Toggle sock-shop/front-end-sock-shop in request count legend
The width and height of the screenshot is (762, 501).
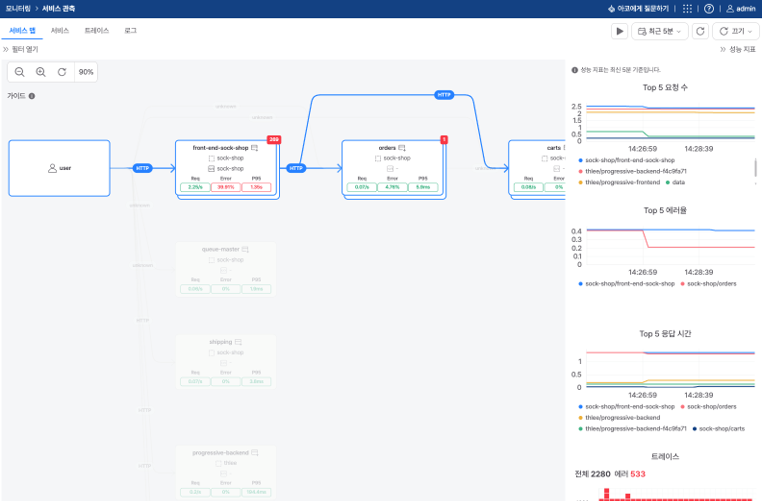click(x=627, y=160)
